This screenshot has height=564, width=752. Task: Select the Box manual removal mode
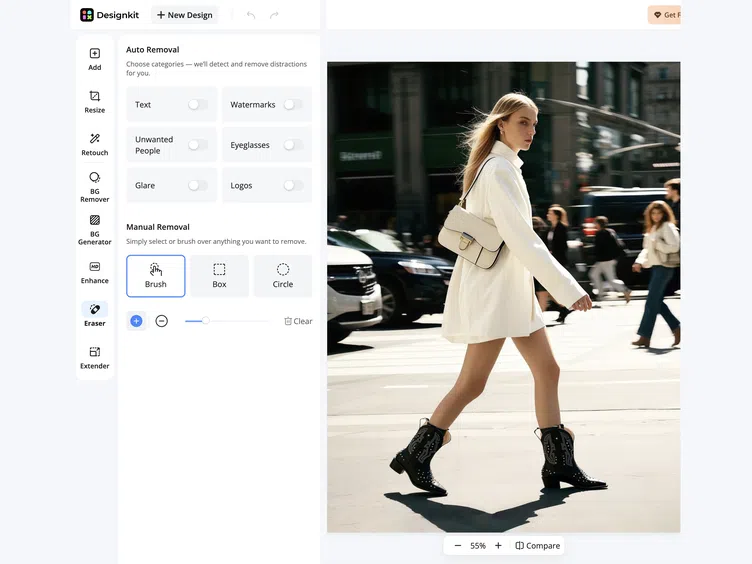pos(219,276)
